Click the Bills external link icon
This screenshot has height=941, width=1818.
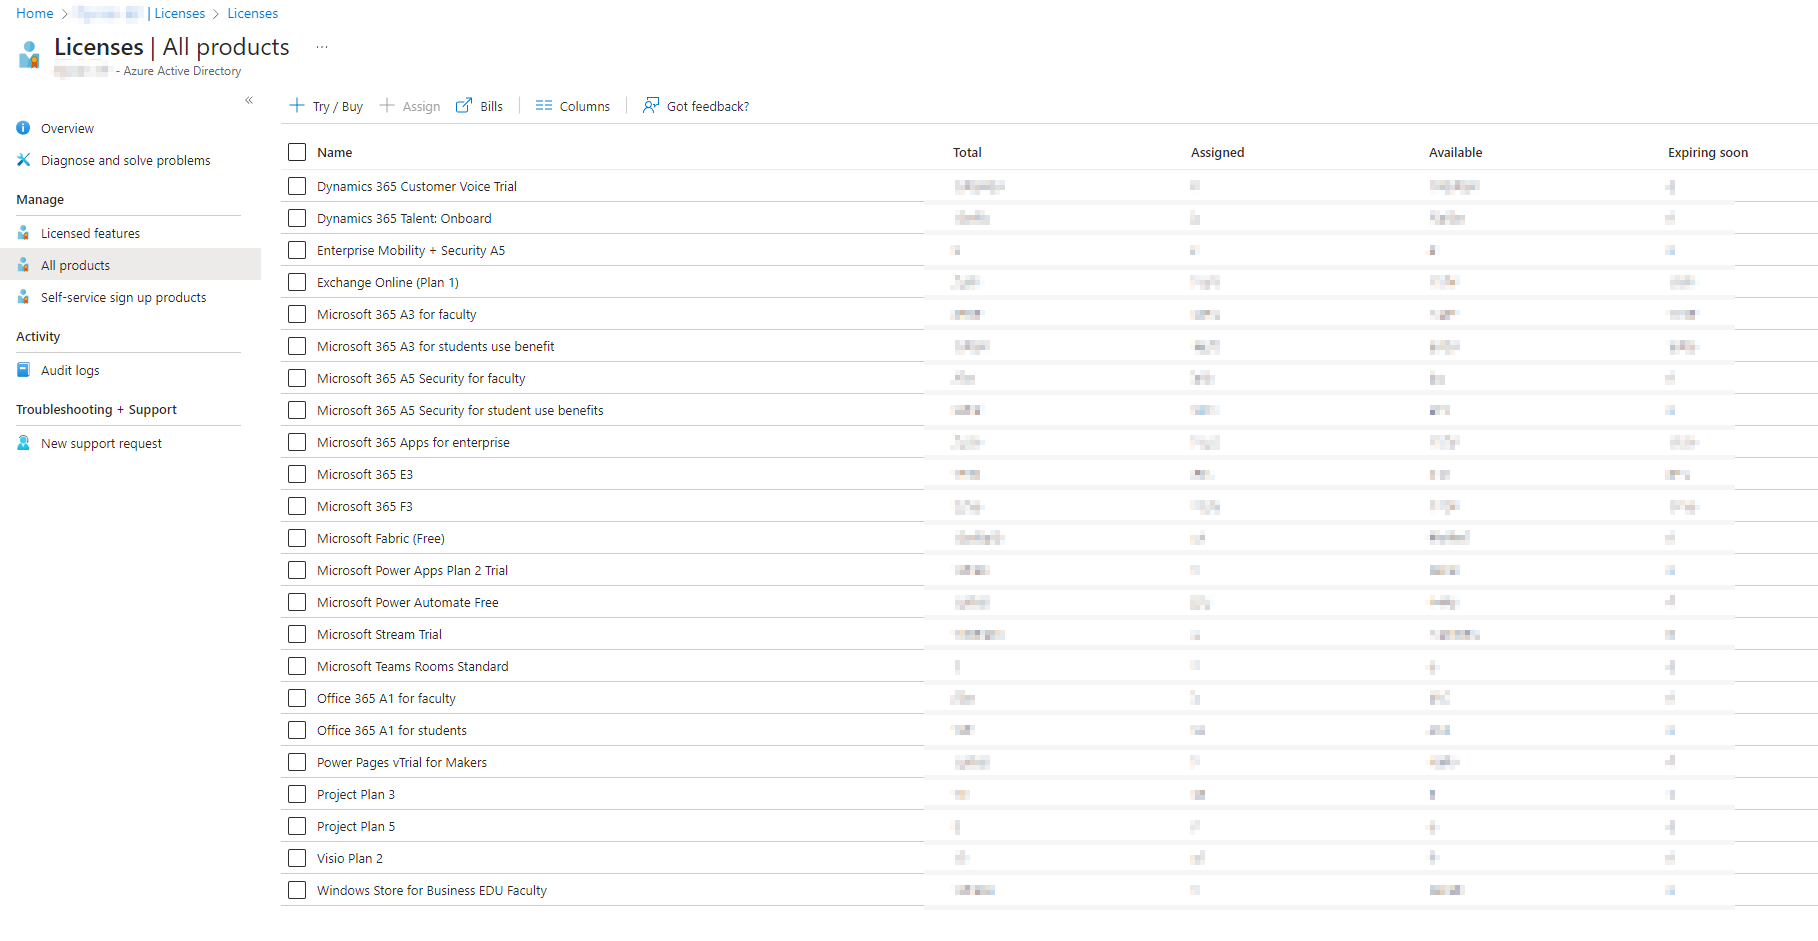464,105
